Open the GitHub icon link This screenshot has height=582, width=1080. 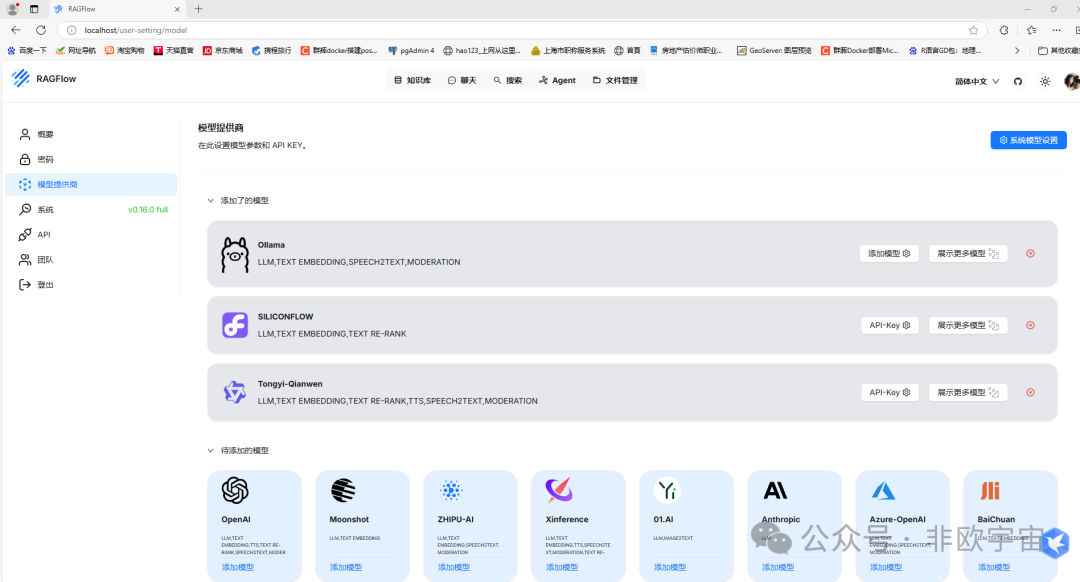(x=1018, y=81)
